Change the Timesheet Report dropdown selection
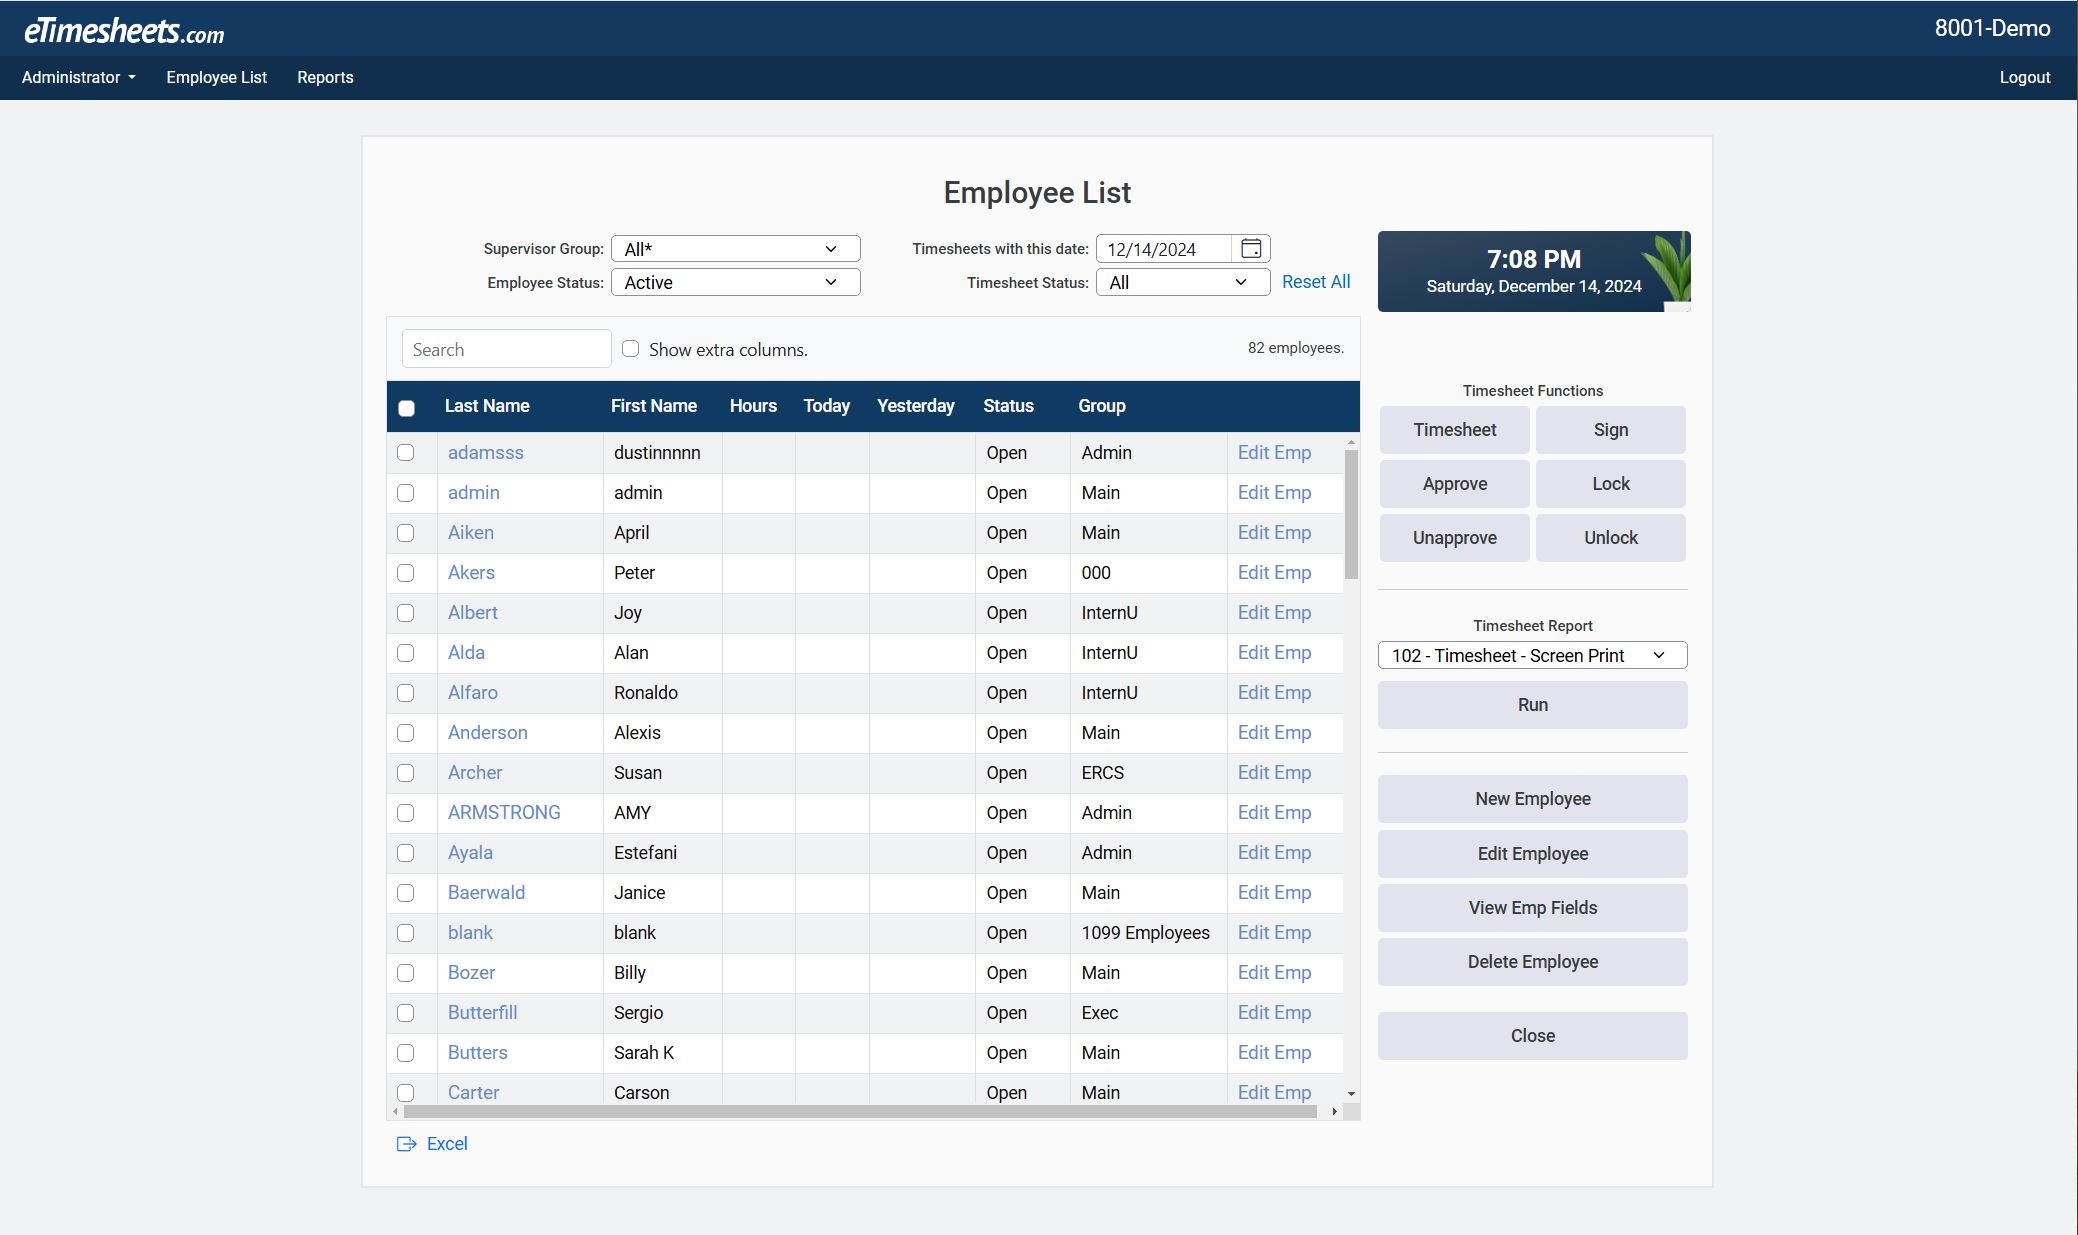The image size is (2078, 1235). 1532,655
